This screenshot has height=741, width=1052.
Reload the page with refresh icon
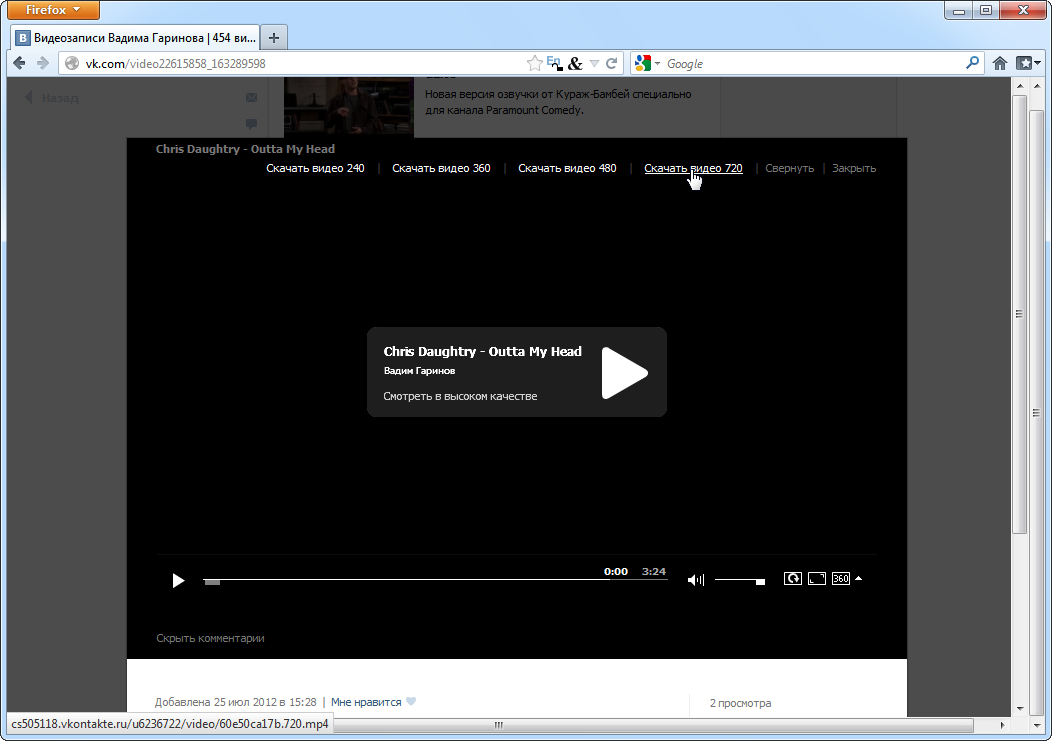[611, 64]
